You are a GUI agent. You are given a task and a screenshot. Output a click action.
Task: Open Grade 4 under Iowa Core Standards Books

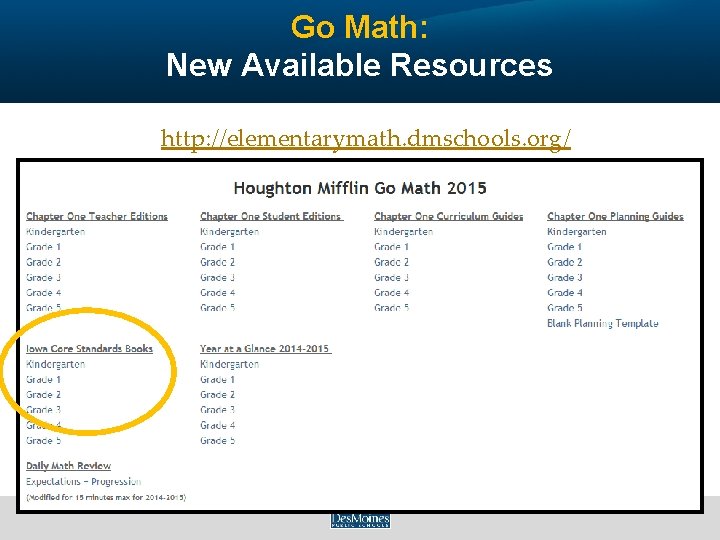(44, 425)
